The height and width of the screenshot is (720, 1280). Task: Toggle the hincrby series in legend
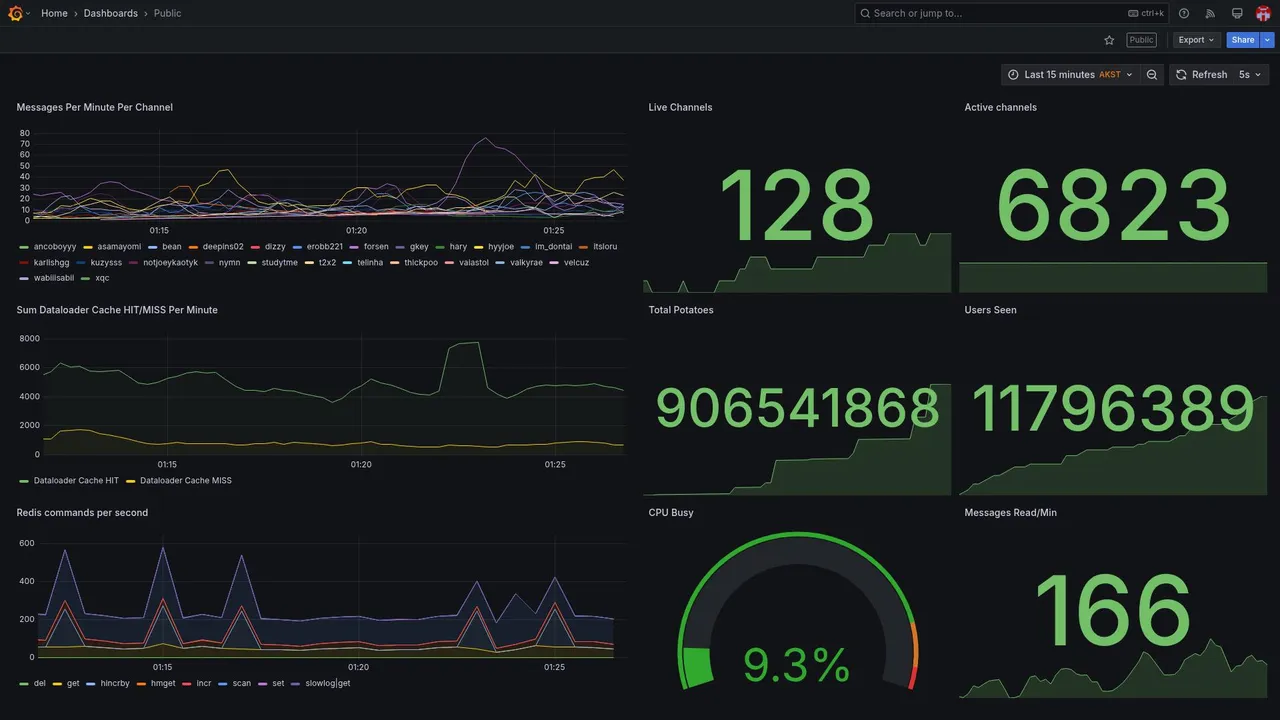tap(108, 684)
